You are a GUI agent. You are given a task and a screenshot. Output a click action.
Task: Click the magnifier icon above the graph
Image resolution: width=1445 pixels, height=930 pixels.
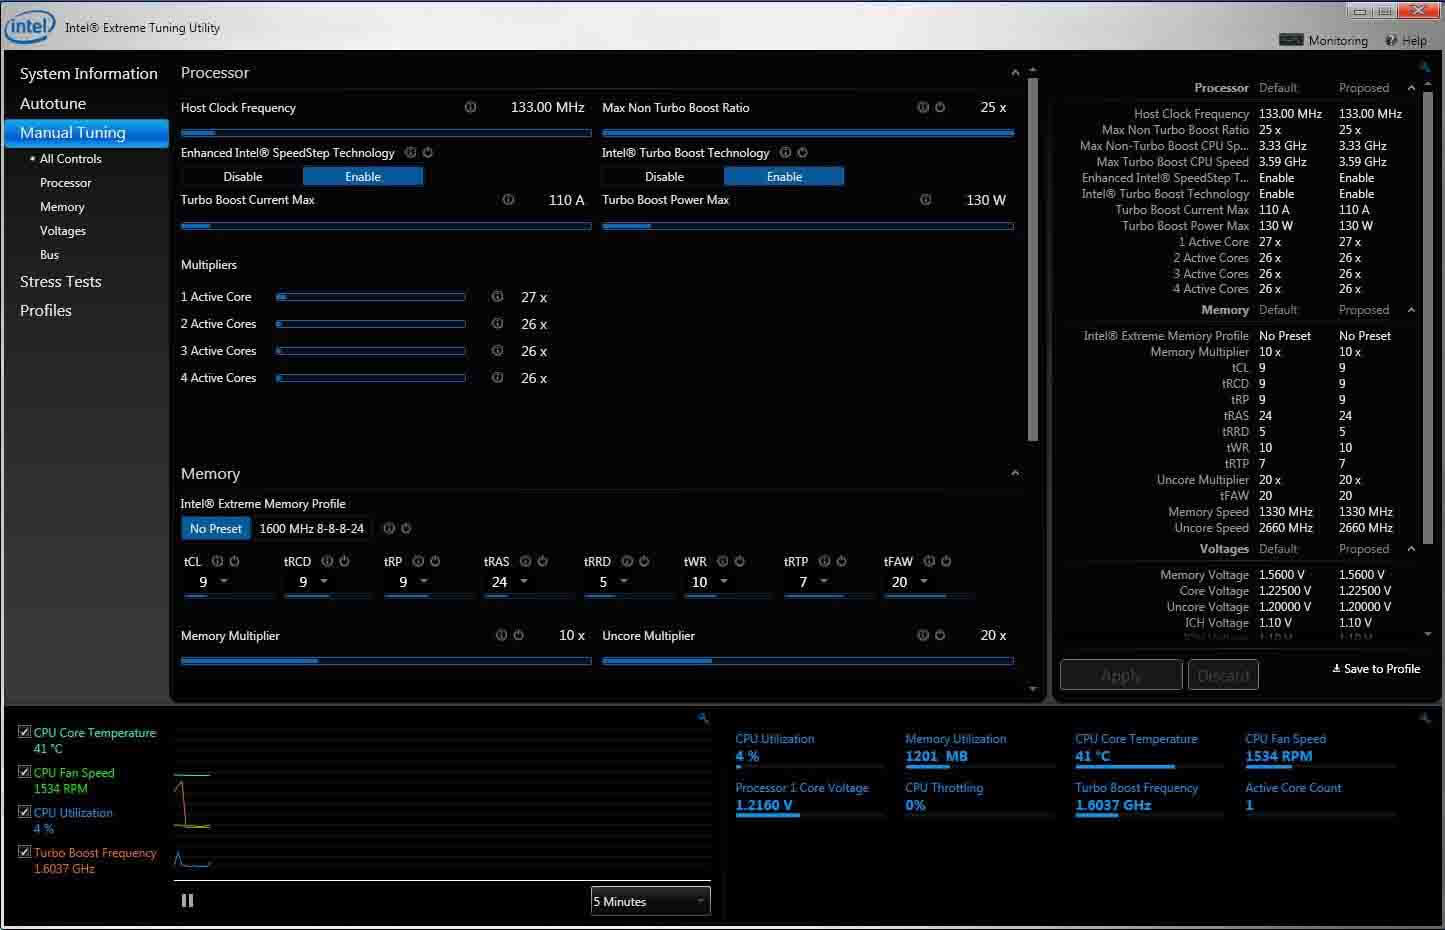tap(703, 718)
